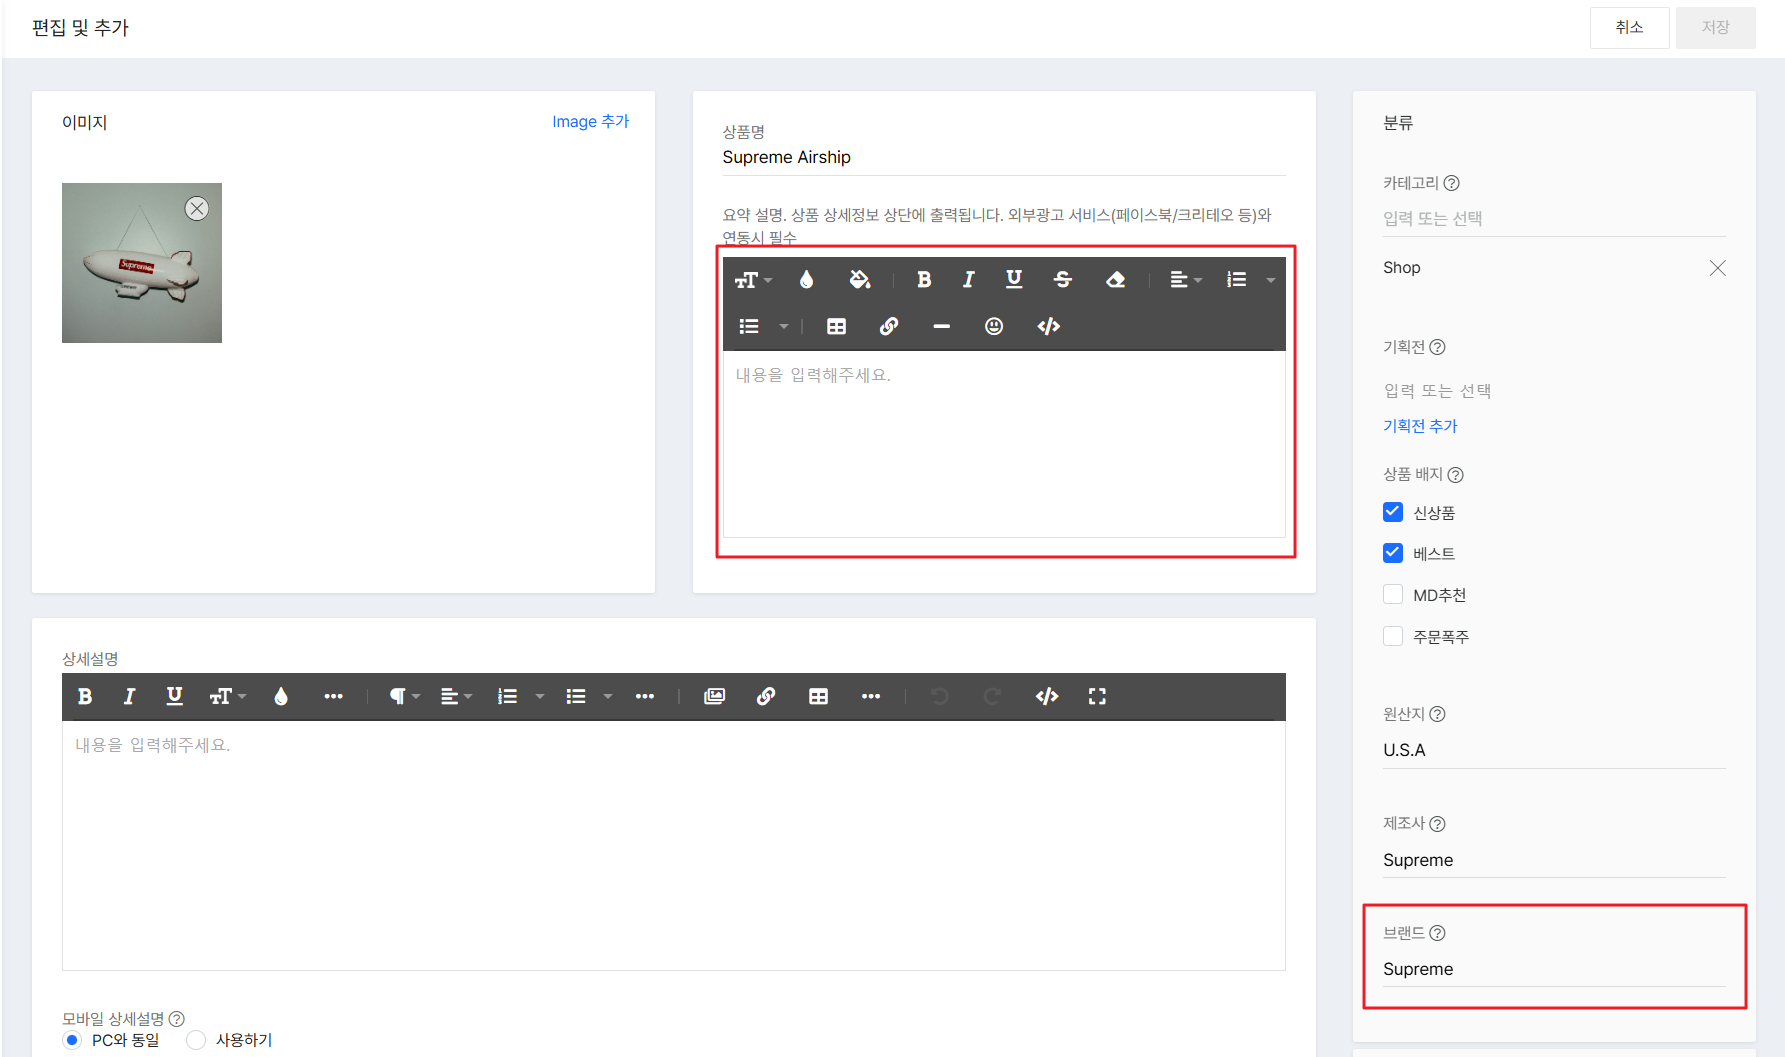
Task: Click the ordered list icon in 상세설명 toolbar
Action: (508, 696)
